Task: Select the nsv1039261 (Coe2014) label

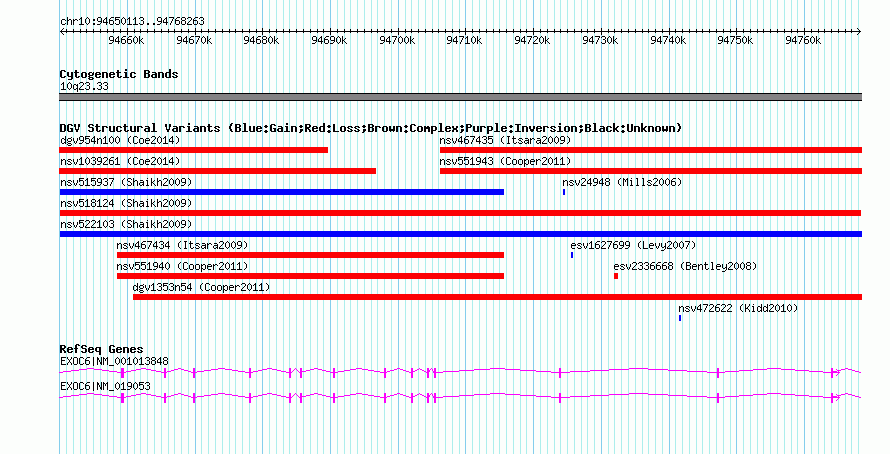Action: click(120, 161)
